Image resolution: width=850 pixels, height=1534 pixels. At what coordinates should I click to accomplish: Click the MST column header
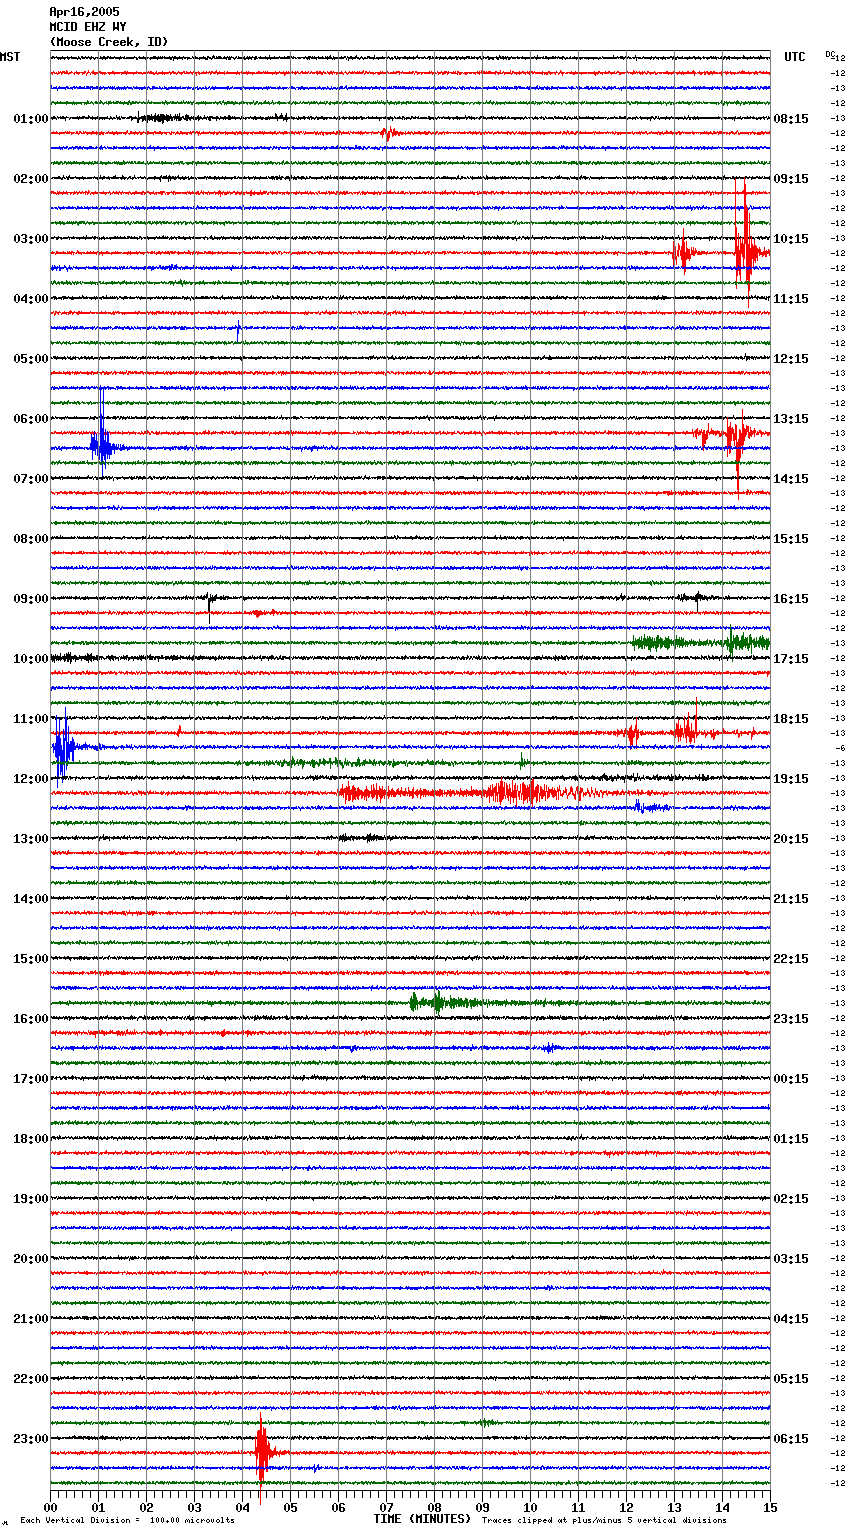tap(10, 57)
